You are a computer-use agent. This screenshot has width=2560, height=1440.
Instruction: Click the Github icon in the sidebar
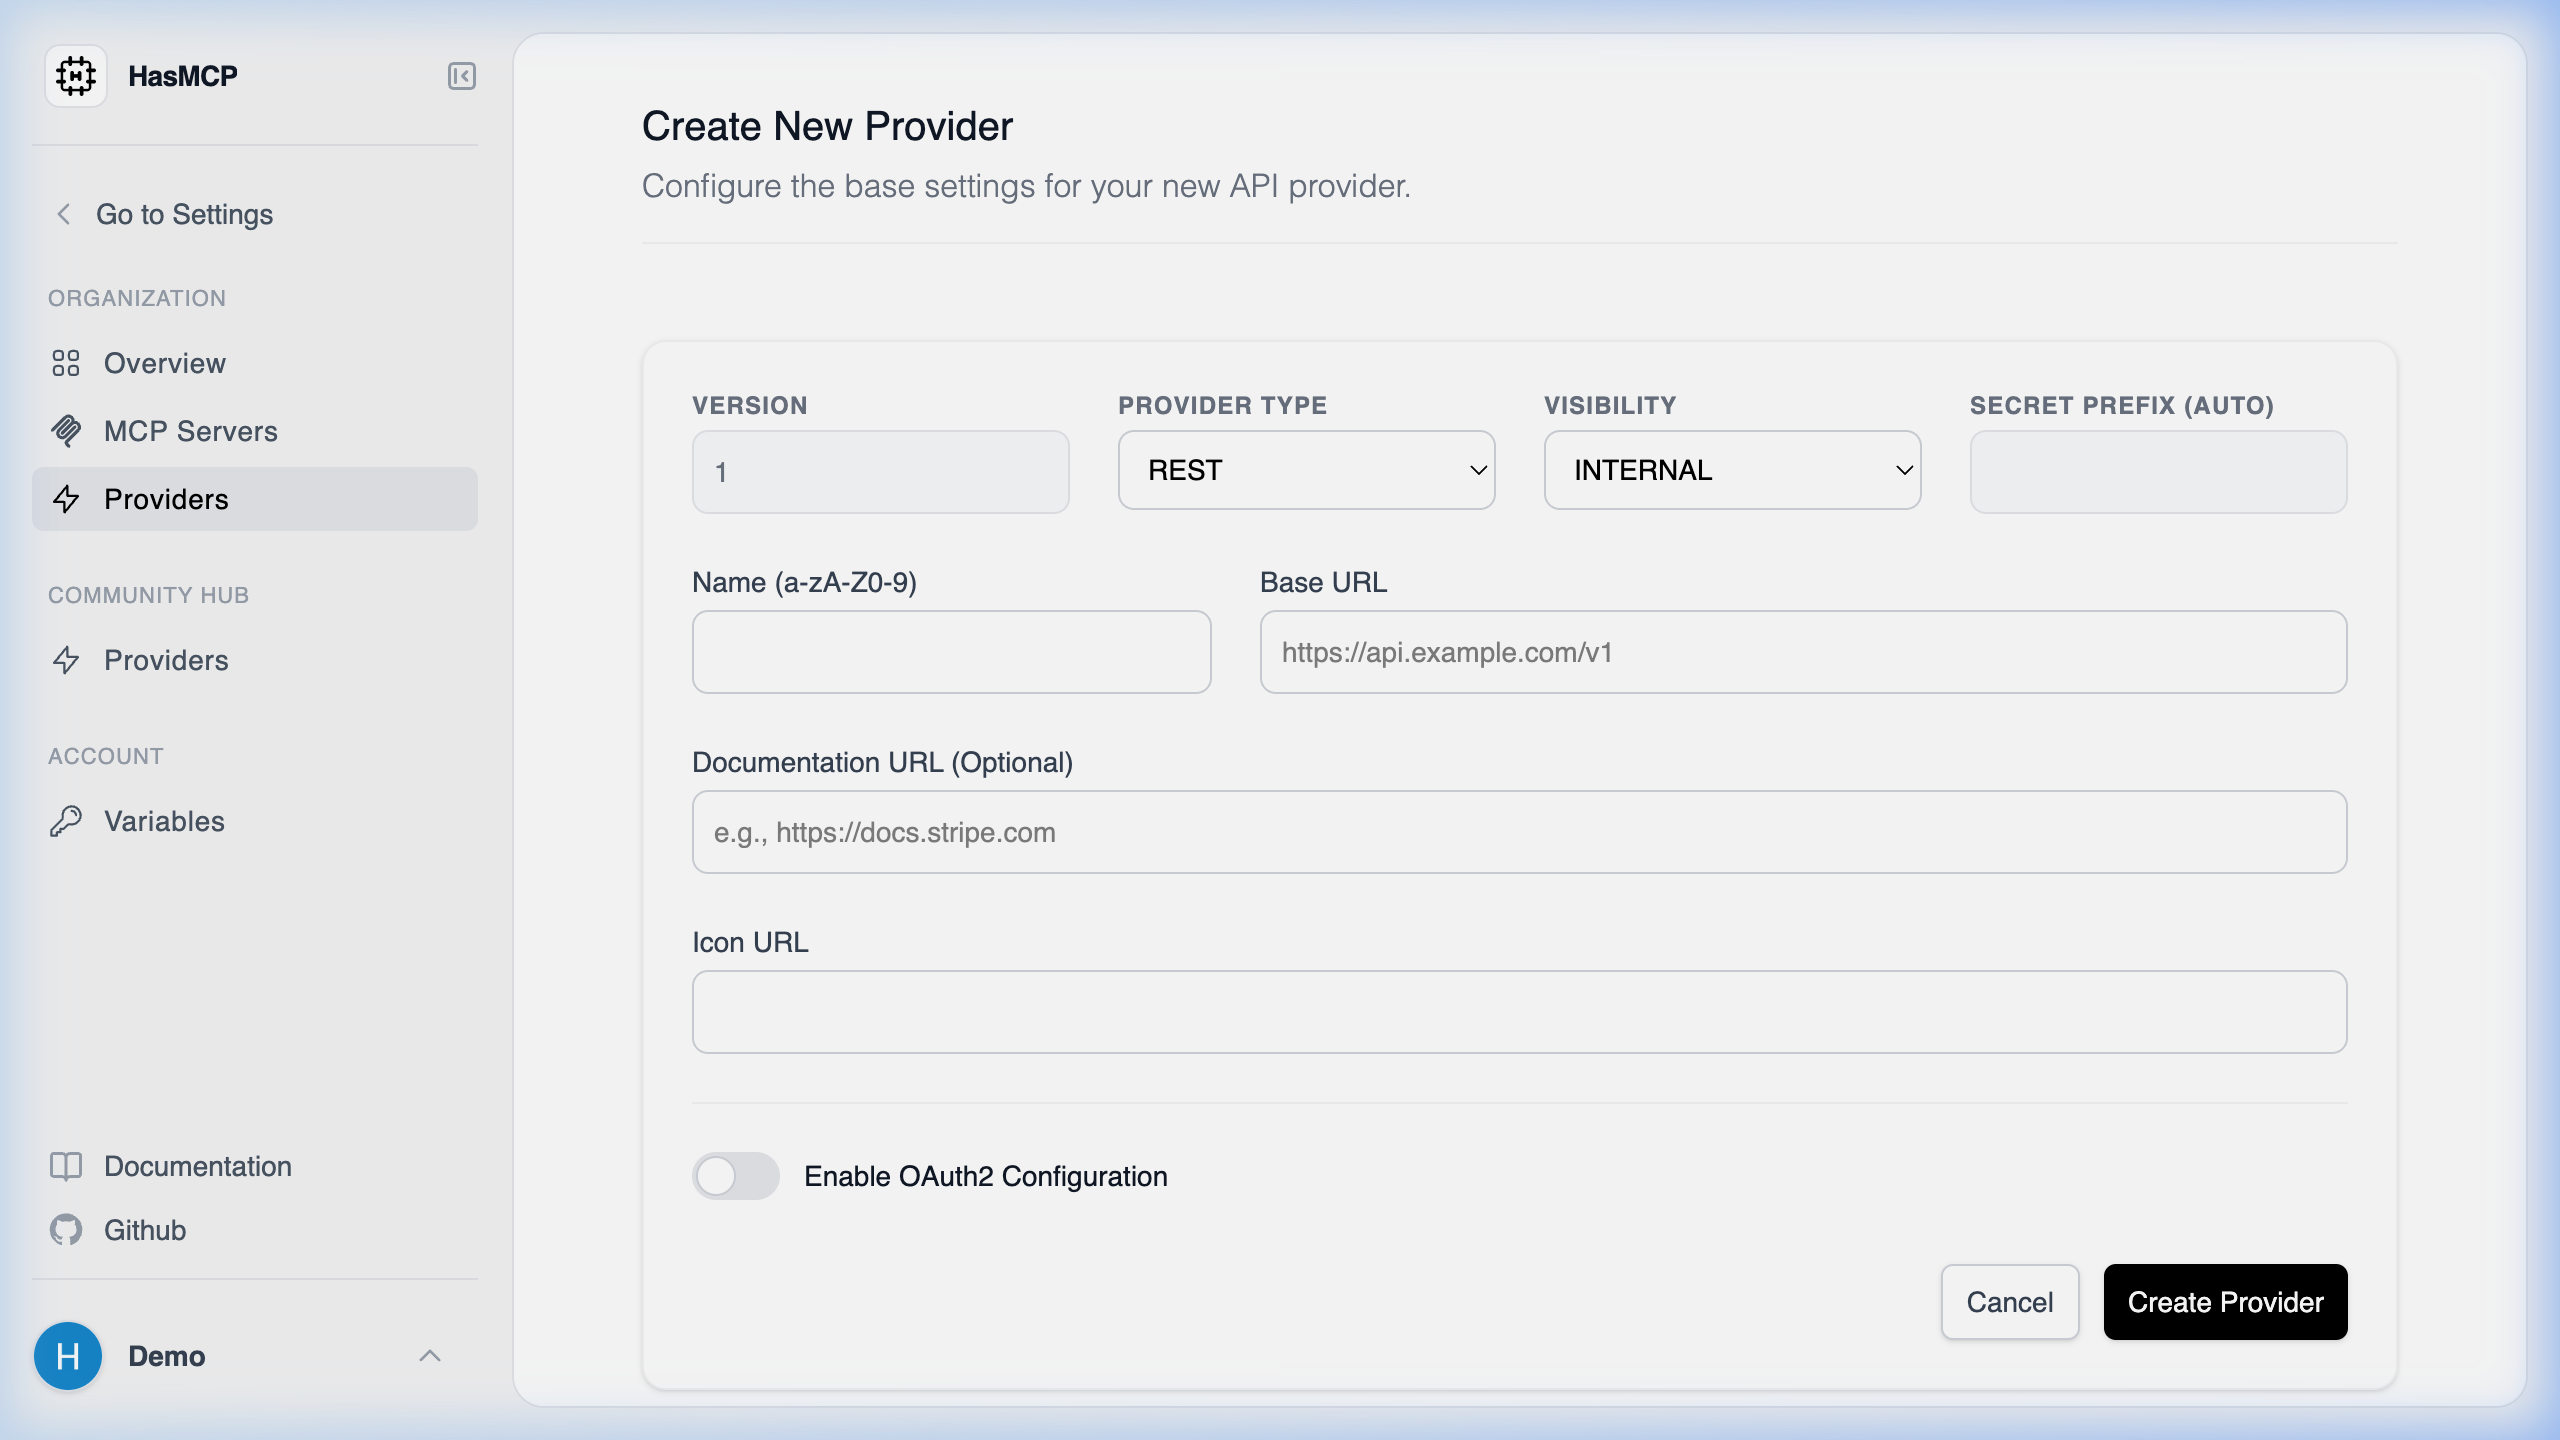(67, 1230)
